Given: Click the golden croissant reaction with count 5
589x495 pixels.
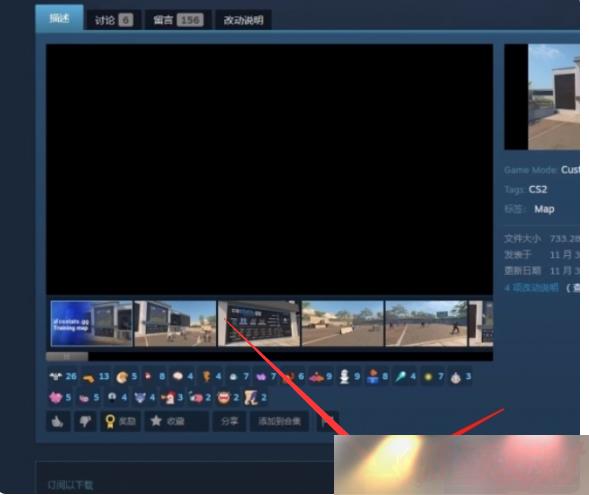Looking at the screenshot, I should pyautogui.click(x=126, y=377).
